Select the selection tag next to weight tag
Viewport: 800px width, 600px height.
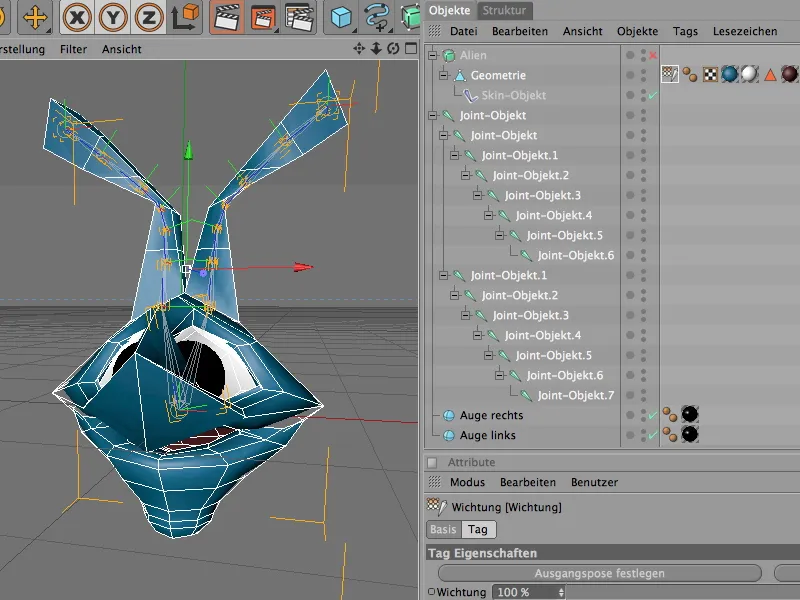click(x=690, y=74)
